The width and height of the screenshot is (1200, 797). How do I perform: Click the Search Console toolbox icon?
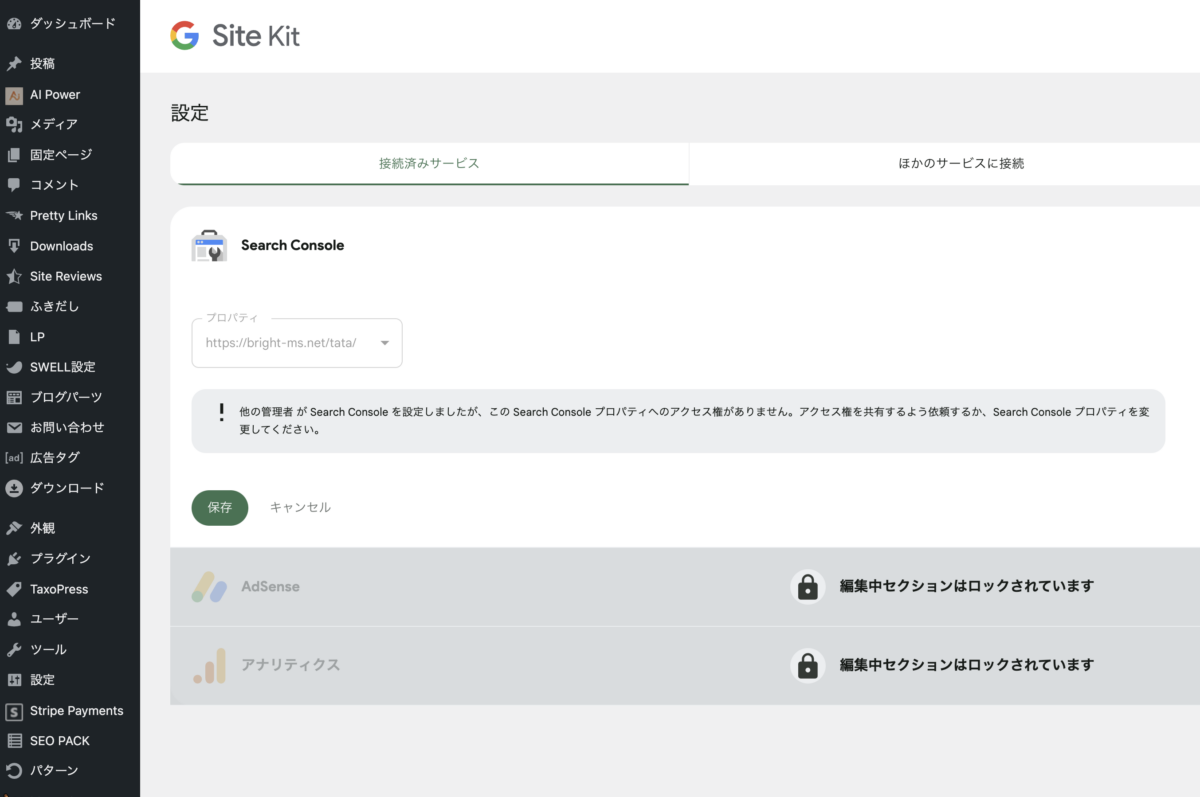click(x=209, y=246)
